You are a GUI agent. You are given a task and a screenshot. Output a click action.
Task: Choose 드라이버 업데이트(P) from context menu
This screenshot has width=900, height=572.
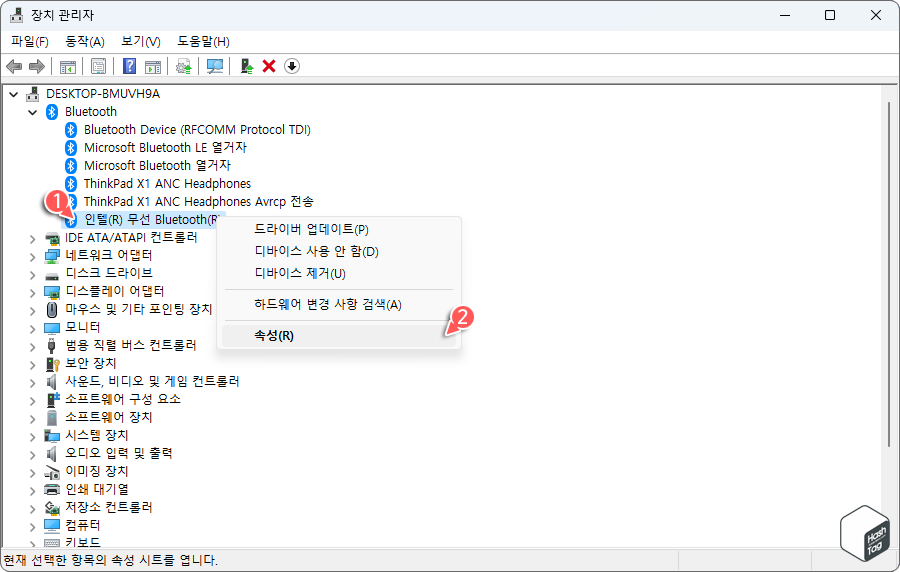pyautogui.click(x=339, y=229)
